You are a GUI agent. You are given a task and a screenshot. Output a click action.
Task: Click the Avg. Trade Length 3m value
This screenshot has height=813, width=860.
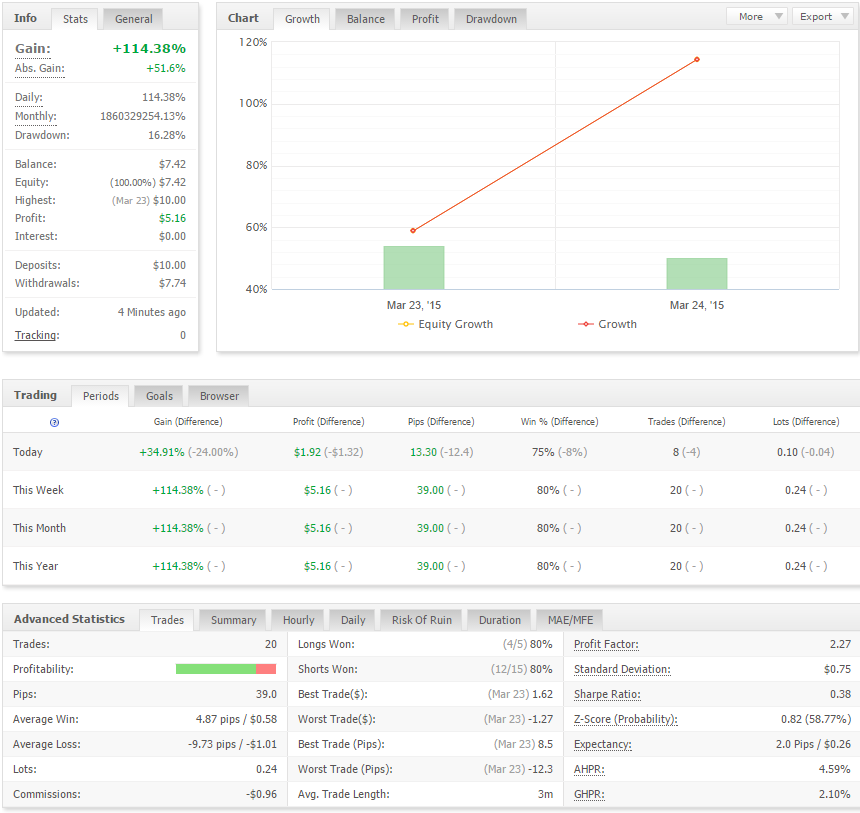tap(545, 794)
